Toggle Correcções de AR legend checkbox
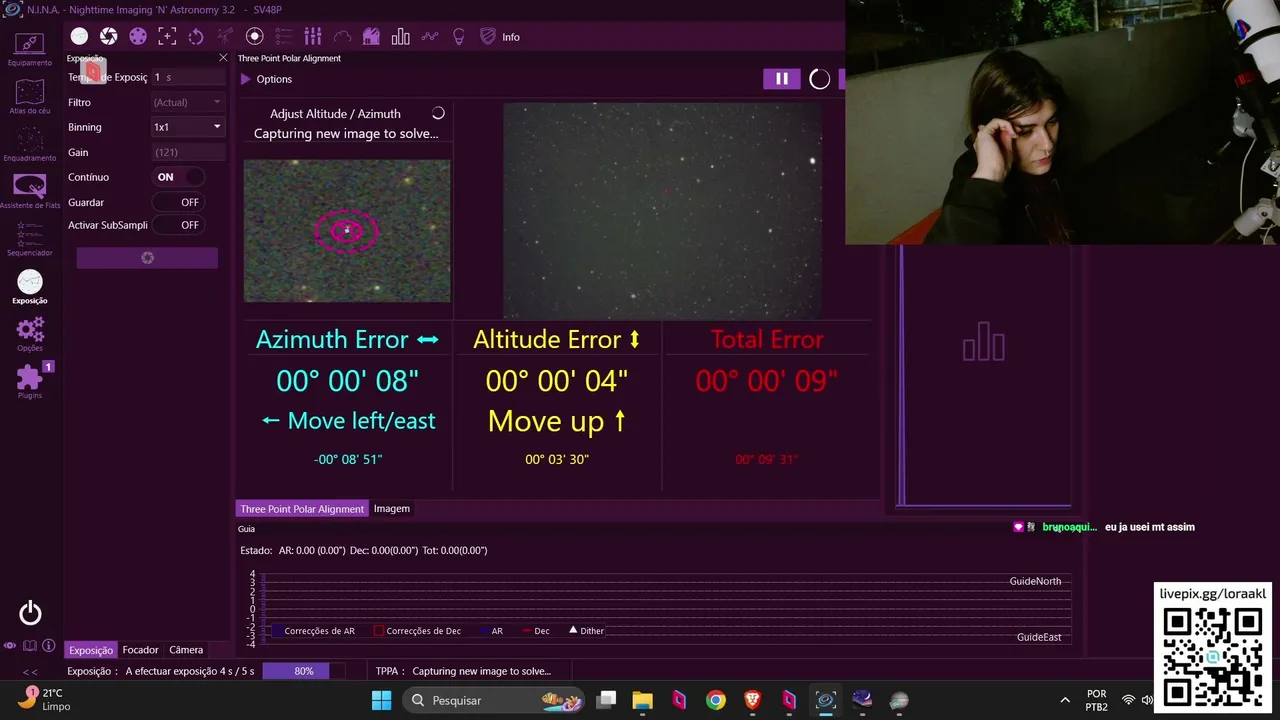Image resolution: width=1280 pixels, height=720 pixels. tap(313, 631)
